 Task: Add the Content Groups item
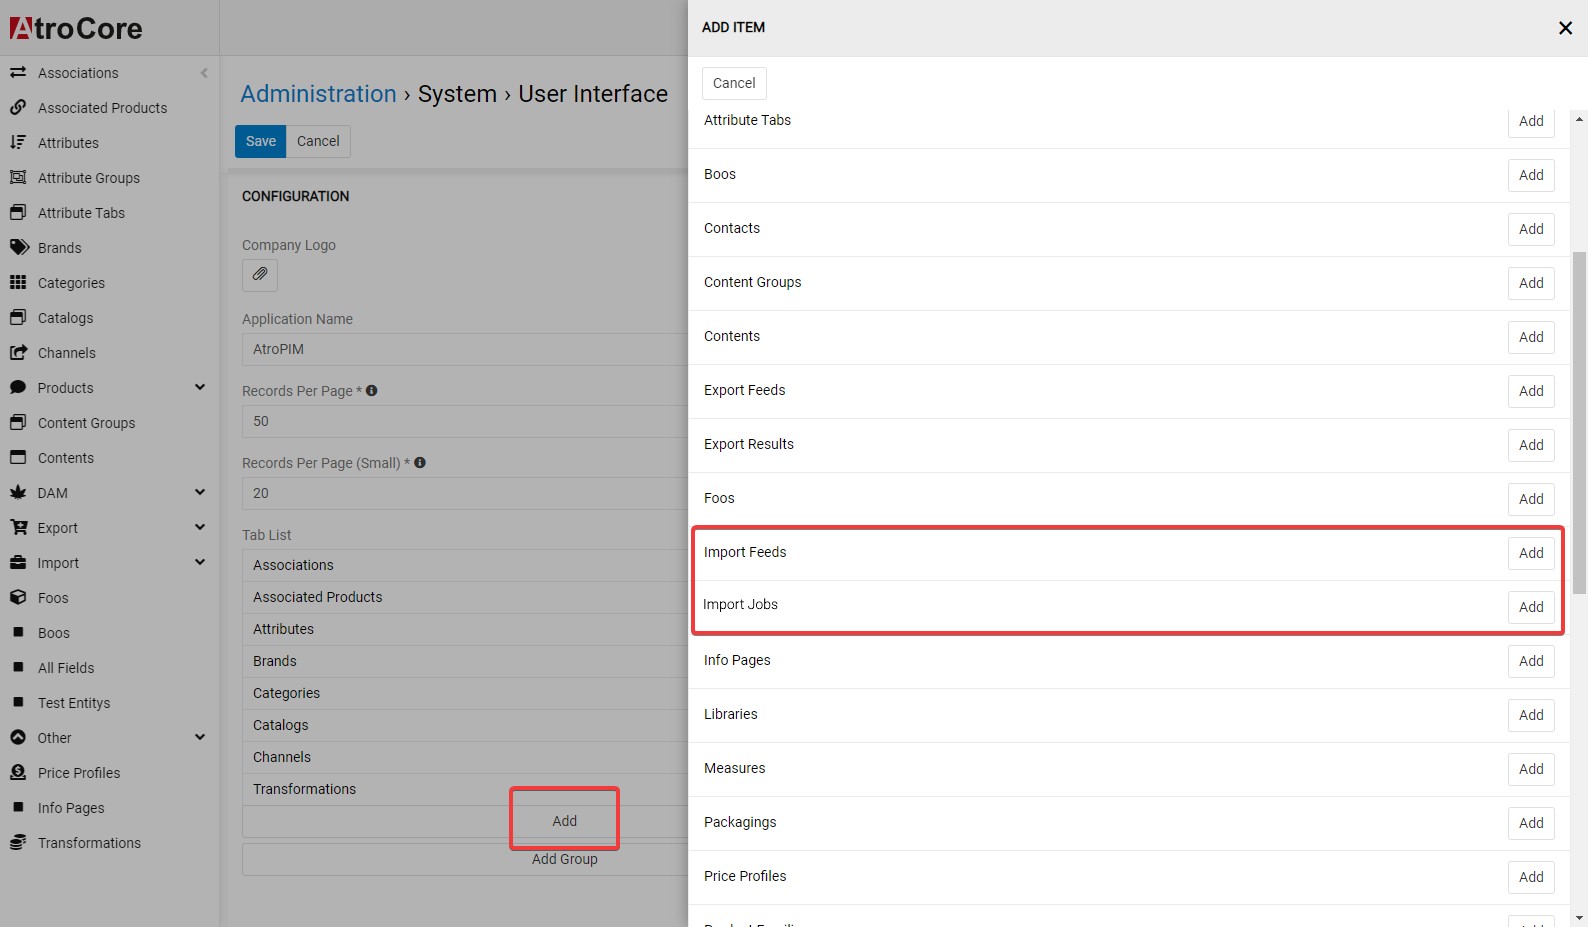[1531, 283]
